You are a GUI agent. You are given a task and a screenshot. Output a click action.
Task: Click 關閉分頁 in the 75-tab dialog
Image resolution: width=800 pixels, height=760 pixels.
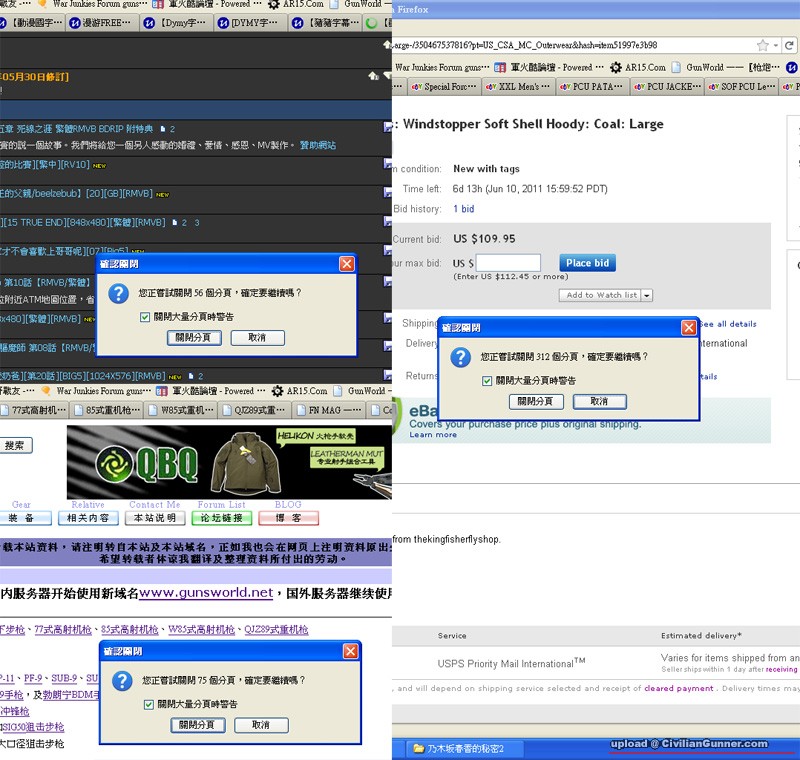(198, 724)
